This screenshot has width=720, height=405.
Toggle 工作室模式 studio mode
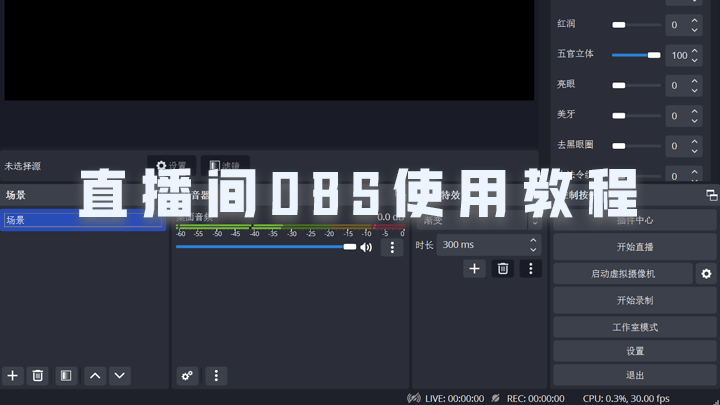click(x=635, y=327)
